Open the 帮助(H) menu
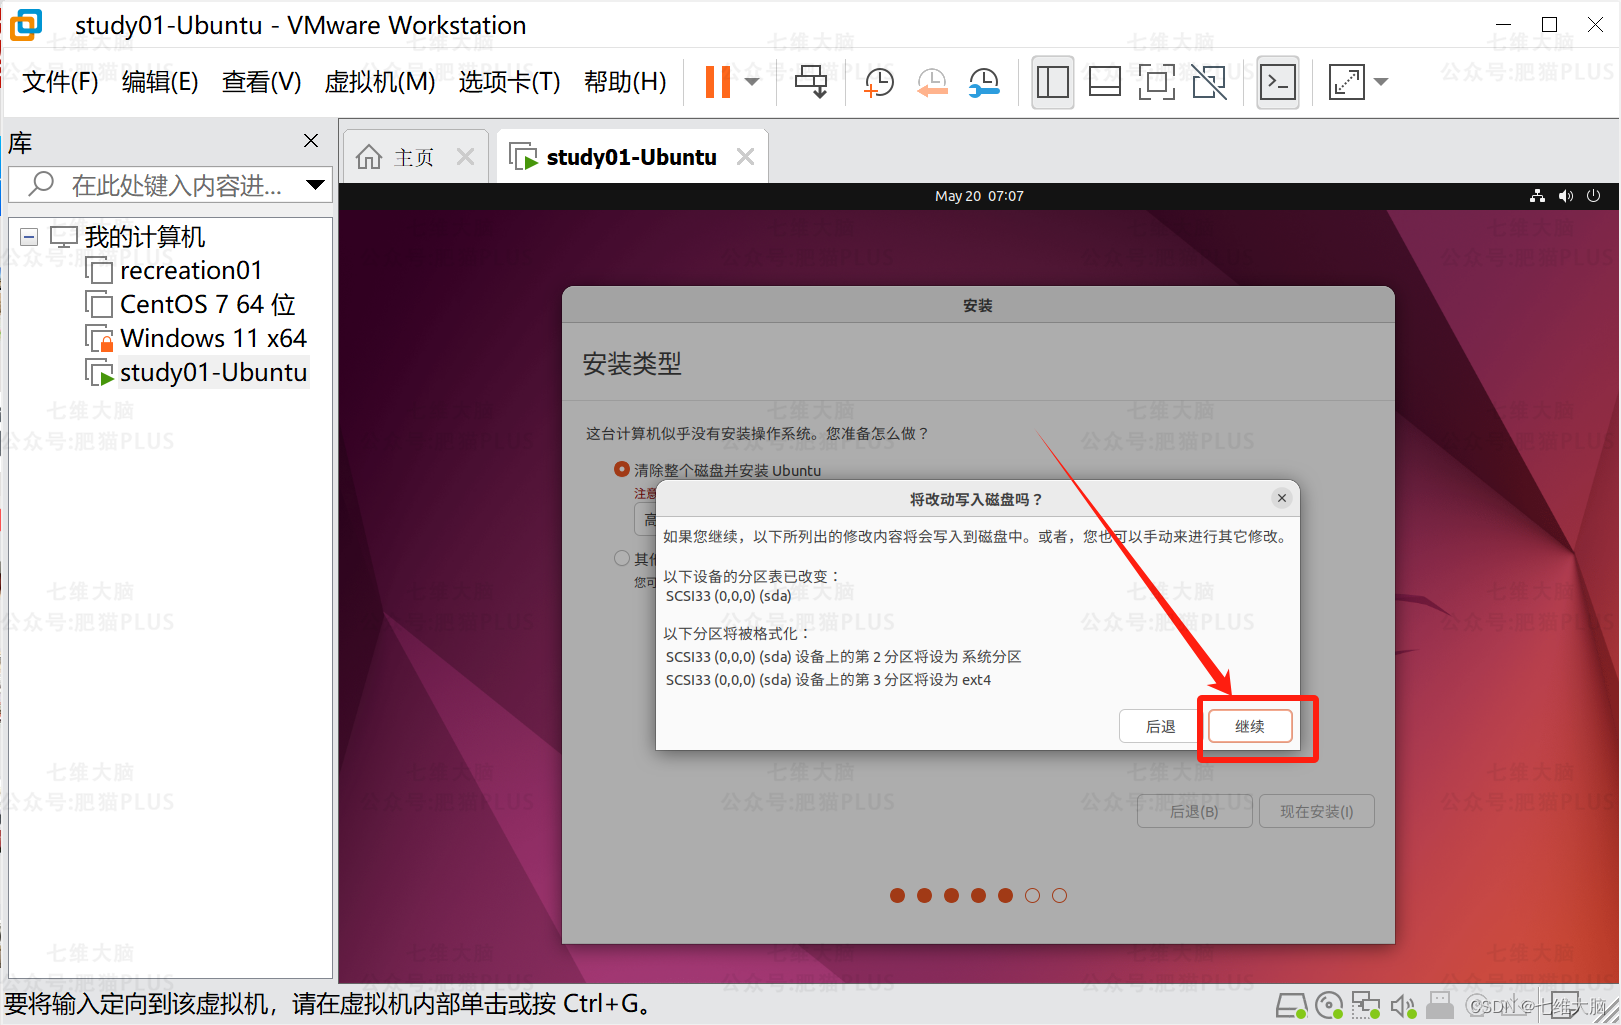1621x1025 pixels. [625, 82]
